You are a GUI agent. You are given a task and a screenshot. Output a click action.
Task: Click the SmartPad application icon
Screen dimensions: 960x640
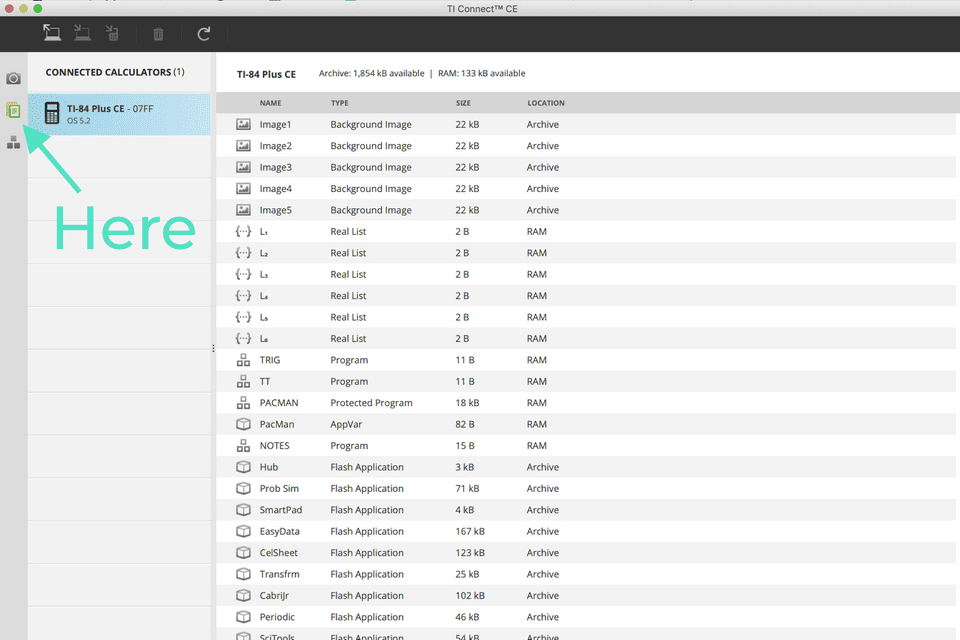[243, 510]
